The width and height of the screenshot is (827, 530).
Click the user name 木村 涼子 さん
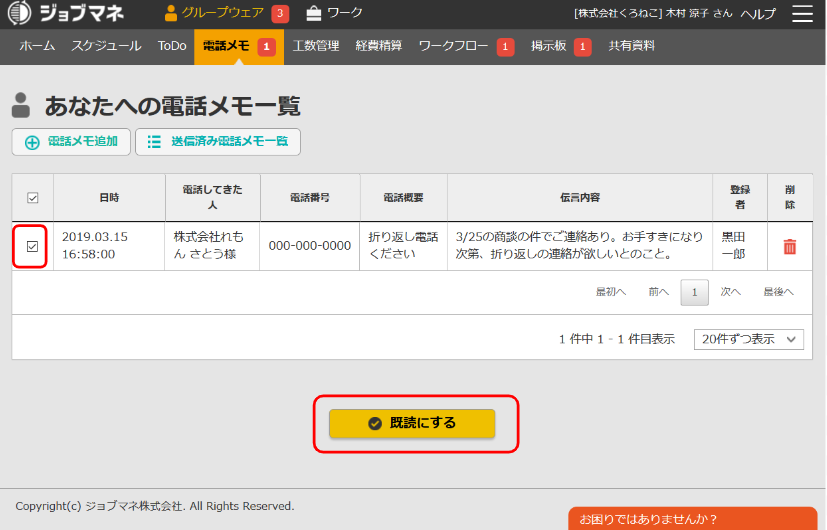point(699,14)
